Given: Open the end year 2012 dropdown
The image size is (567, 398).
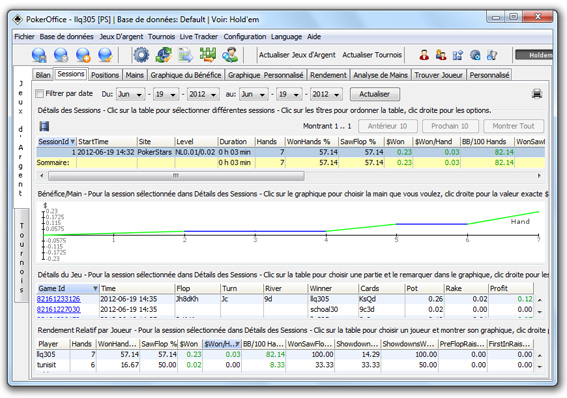Looking at the screenshot, I should 326,94.
